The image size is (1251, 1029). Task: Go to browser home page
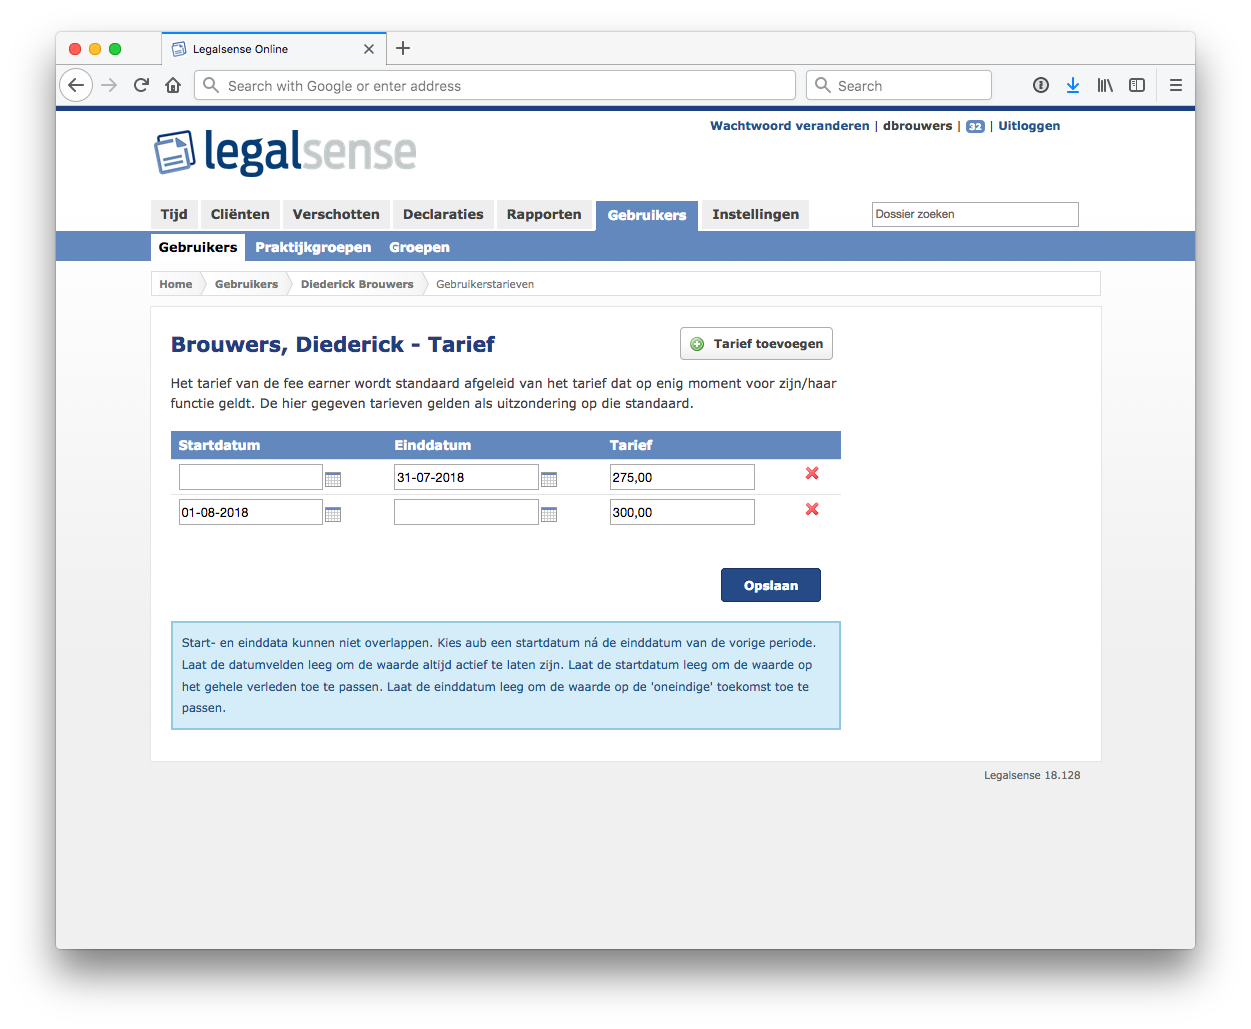(173, 85)
